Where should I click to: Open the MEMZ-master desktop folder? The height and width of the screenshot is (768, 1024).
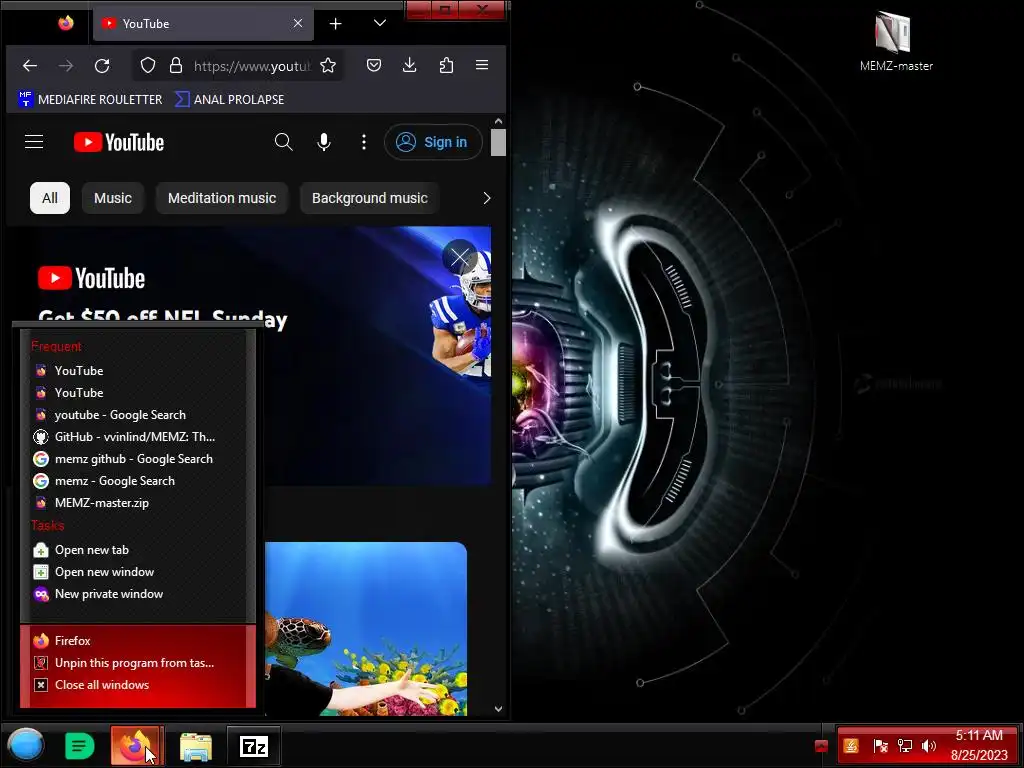(896, 42)
